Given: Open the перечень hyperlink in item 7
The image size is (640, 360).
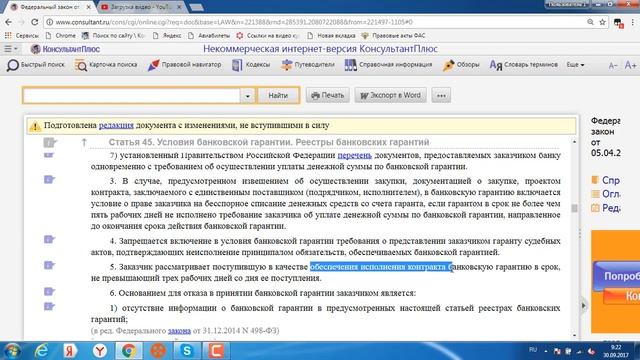Looking at the screenshot, I should point(354,155).
